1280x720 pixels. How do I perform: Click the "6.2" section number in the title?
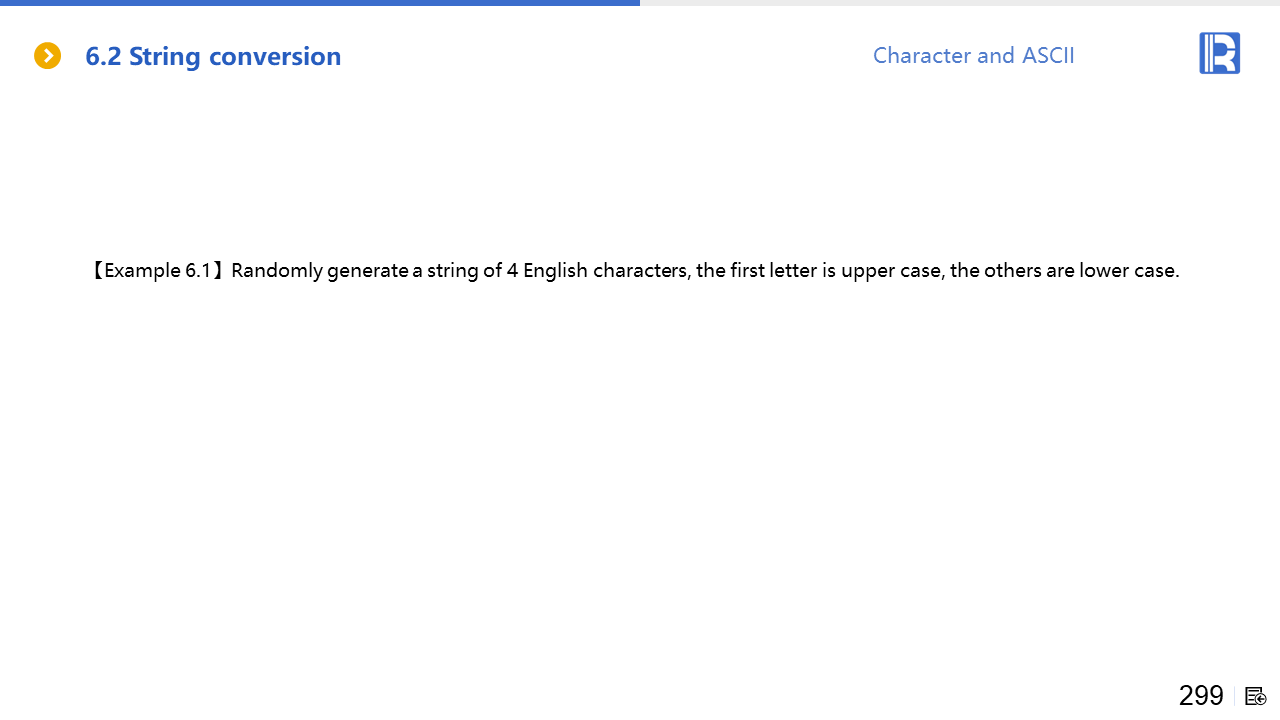click(x=103, y=56)
